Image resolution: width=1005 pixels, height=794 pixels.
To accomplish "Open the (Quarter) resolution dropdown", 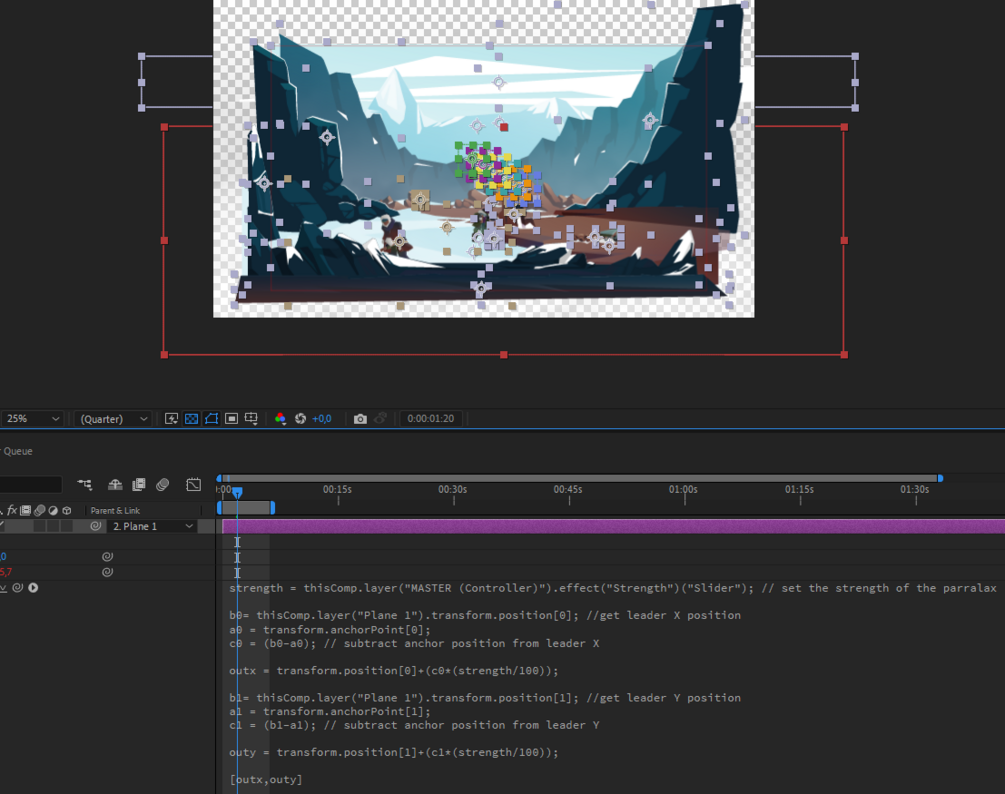I will pos(113,418).
